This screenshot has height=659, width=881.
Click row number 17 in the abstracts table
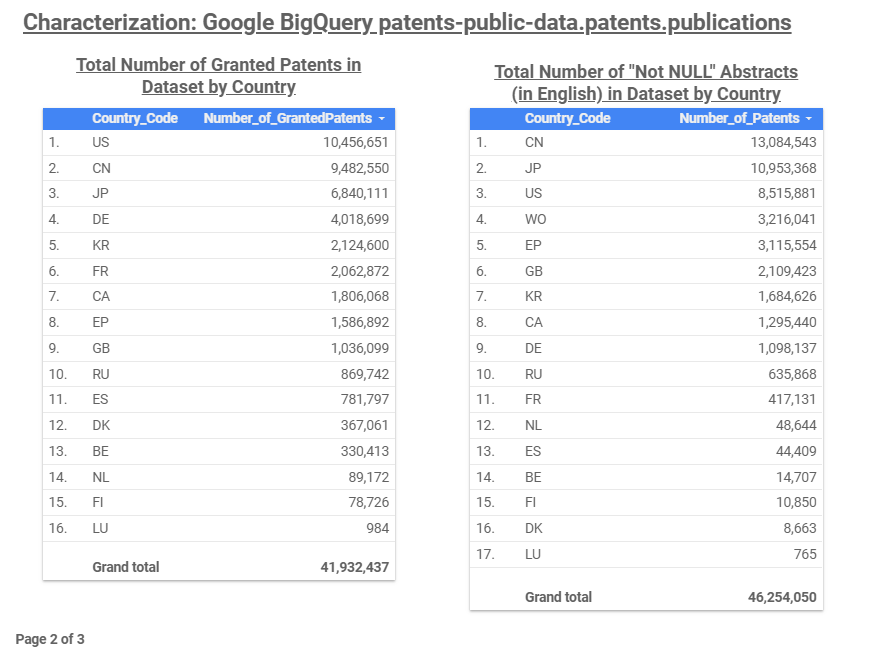coord(485,554)
